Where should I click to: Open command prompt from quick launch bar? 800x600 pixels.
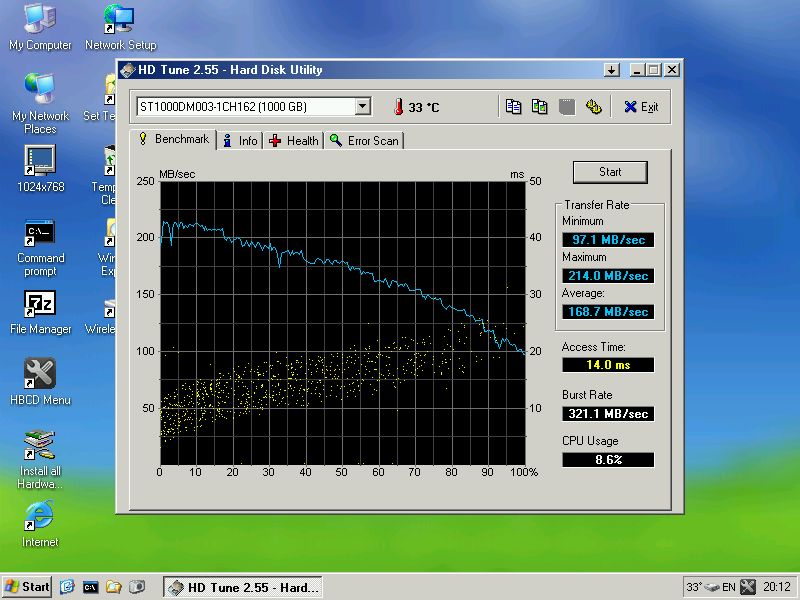[x=90, y=587]
